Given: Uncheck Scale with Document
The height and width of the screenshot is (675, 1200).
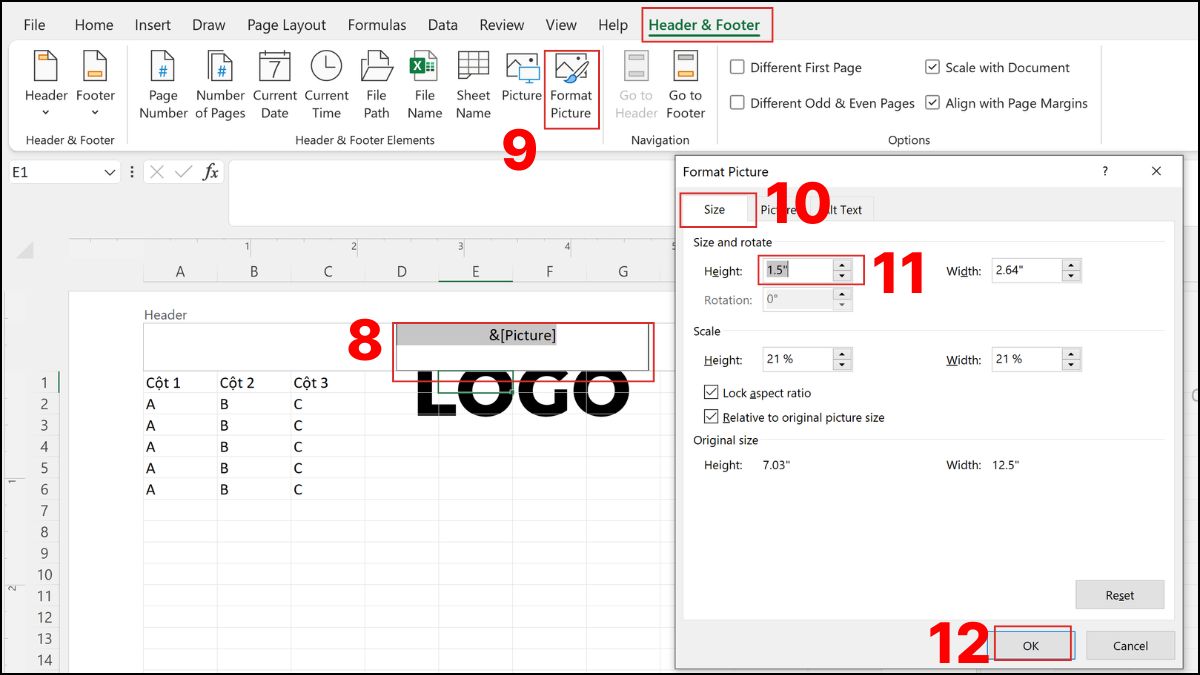Looking at the screenshot, I should coord(932,67).
